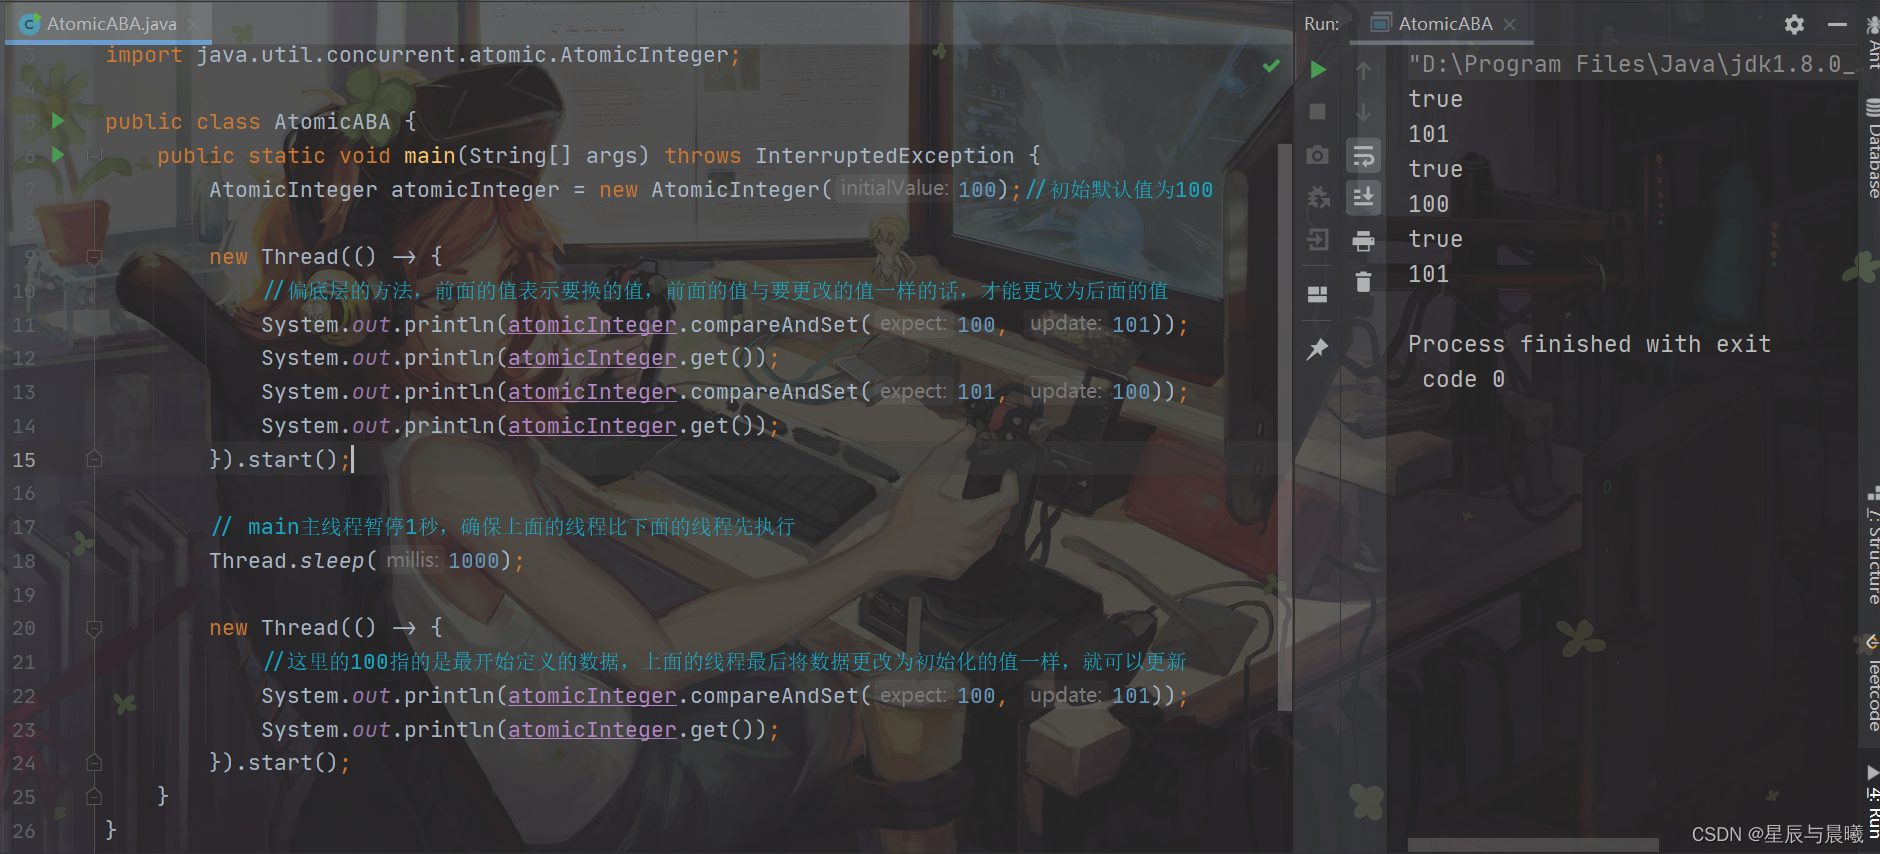This screenshot has height=854, width=1880.
Task: Click the bug icon in the Run toolbar
Action: pos(1318,197)
